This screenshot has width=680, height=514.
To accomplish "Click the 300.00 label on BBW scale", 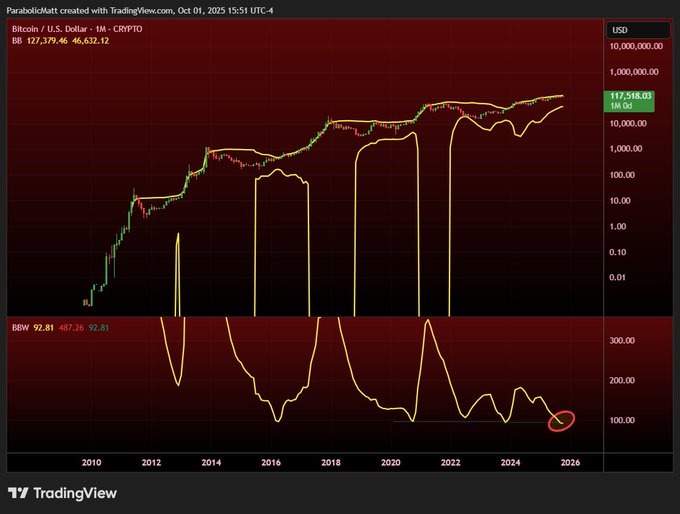I will (x=623, y=341).
